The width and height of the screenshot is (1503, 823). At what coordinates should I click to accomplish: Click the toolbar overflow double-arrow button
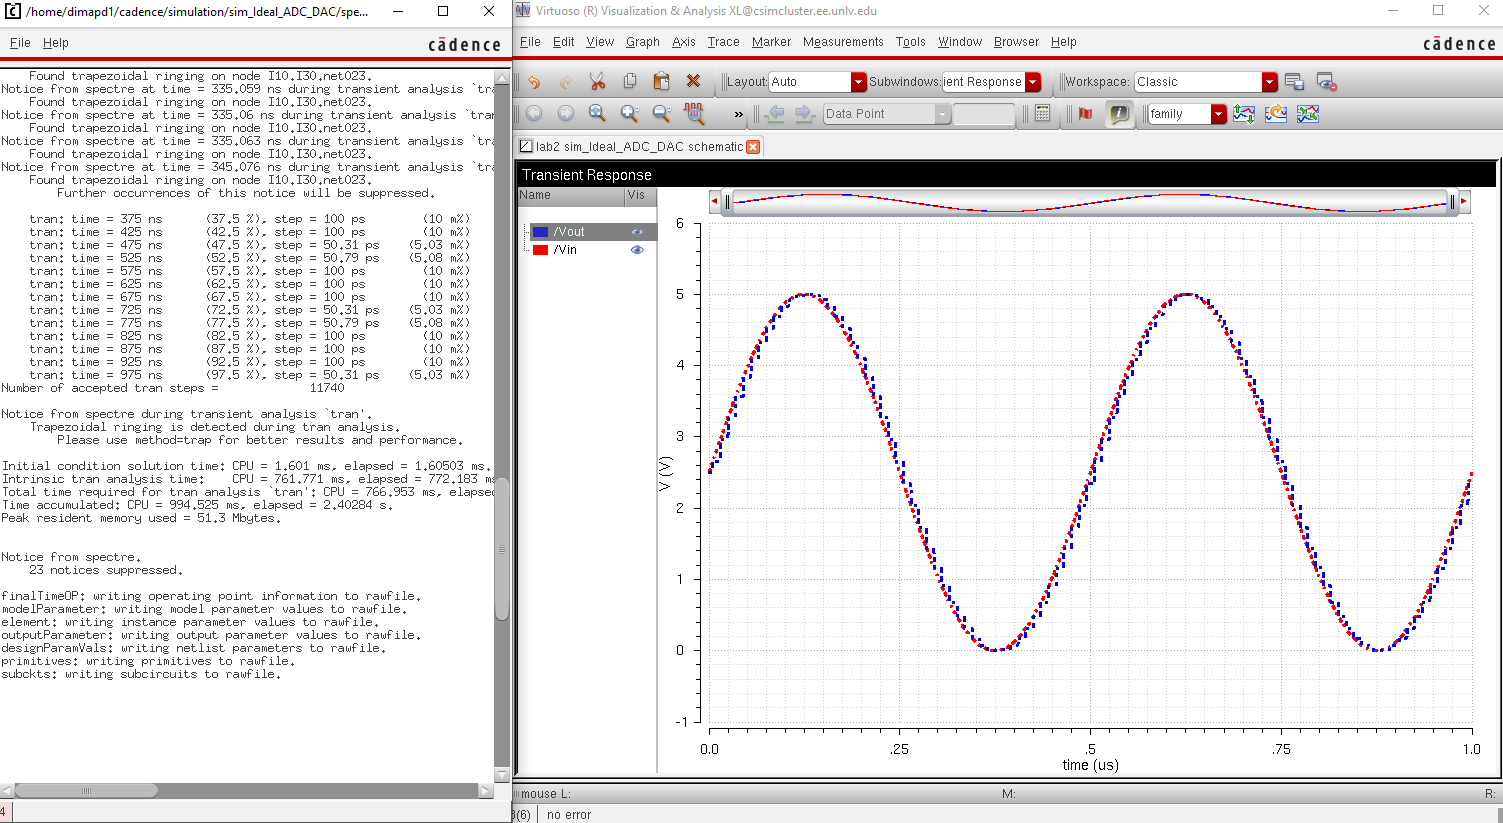click(738, 114)
